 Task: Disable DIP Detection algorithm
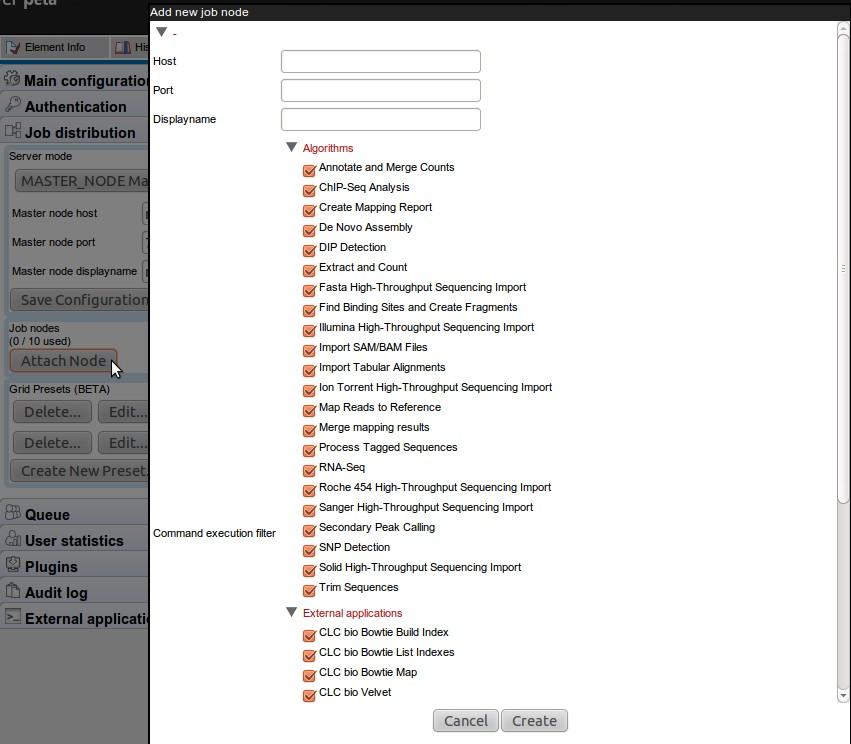[309, 250]
